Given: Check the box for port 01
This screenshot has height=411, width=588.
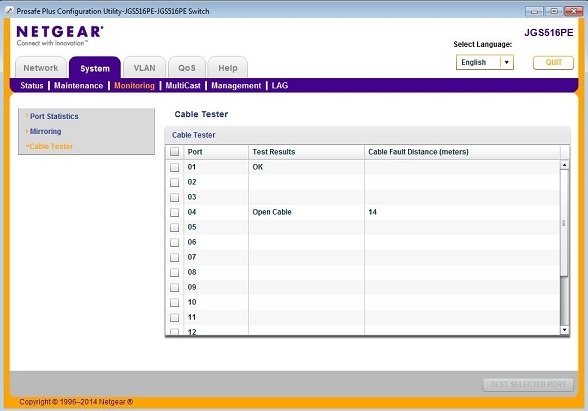Looking at the screenshot, I should 174,167.
